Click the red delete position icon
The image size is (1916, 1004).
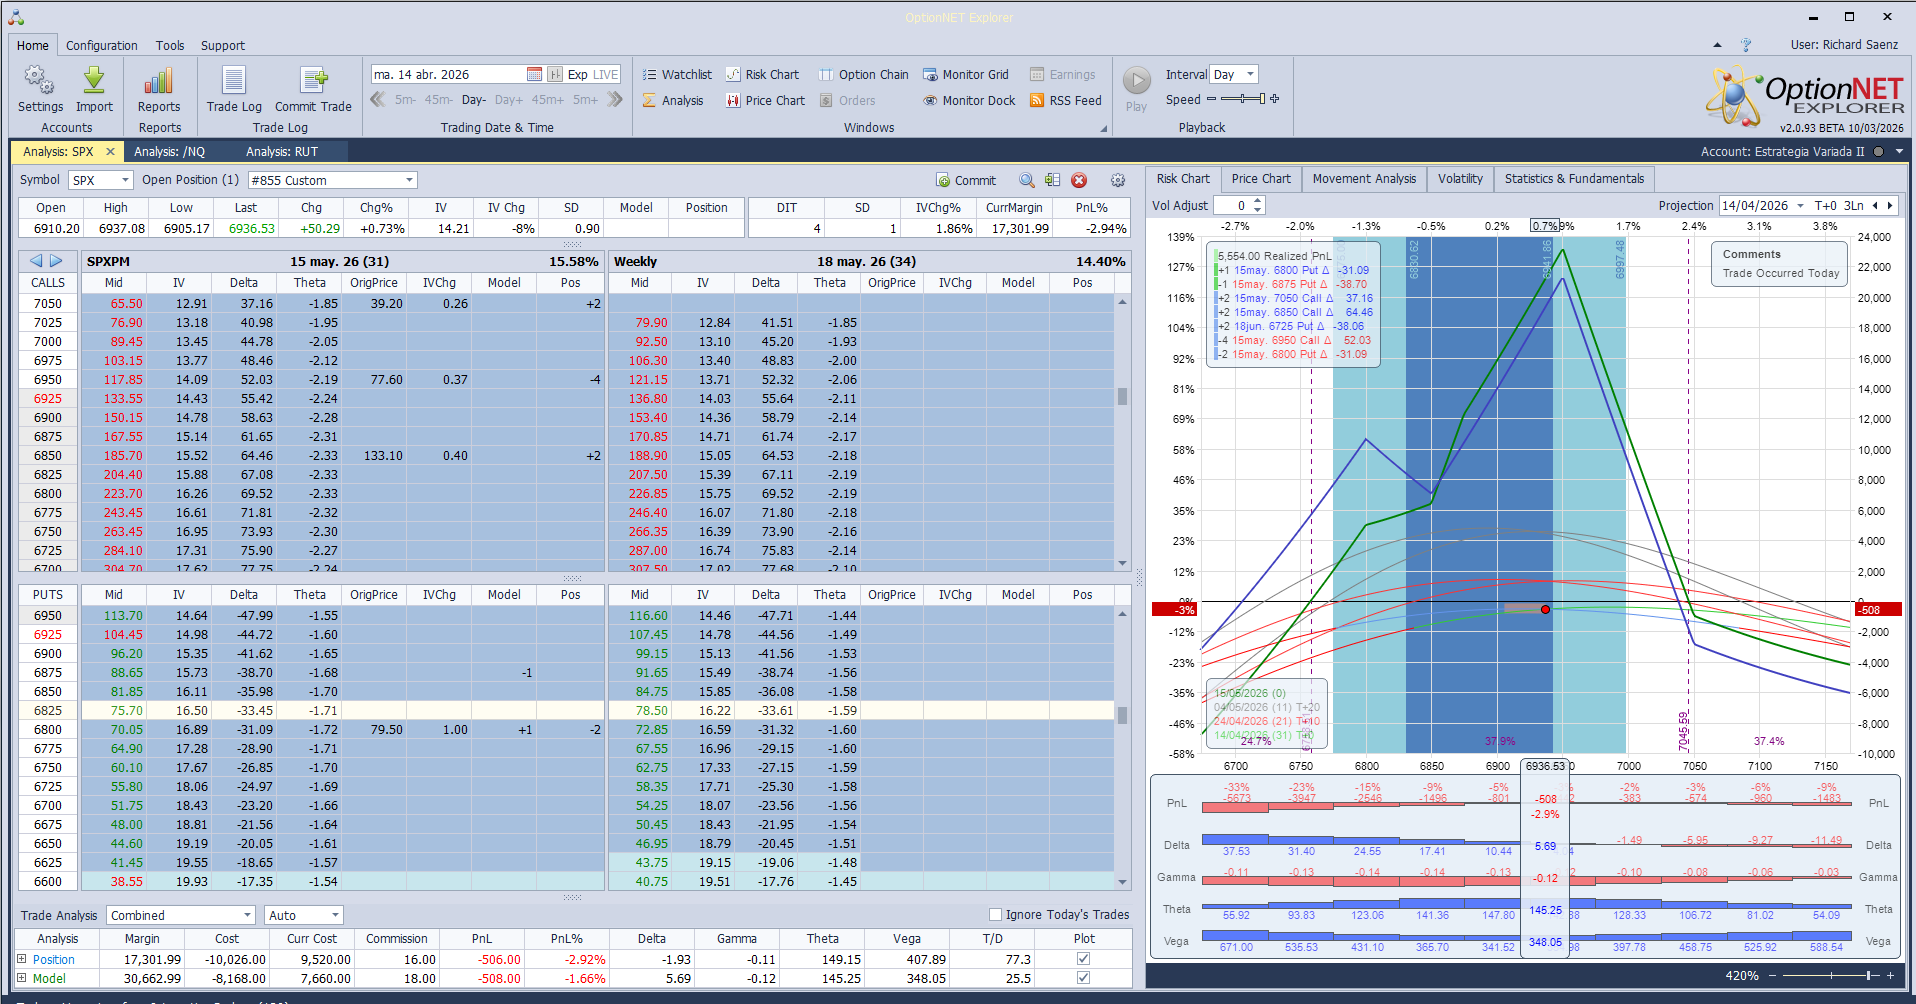coord(1079,180)
